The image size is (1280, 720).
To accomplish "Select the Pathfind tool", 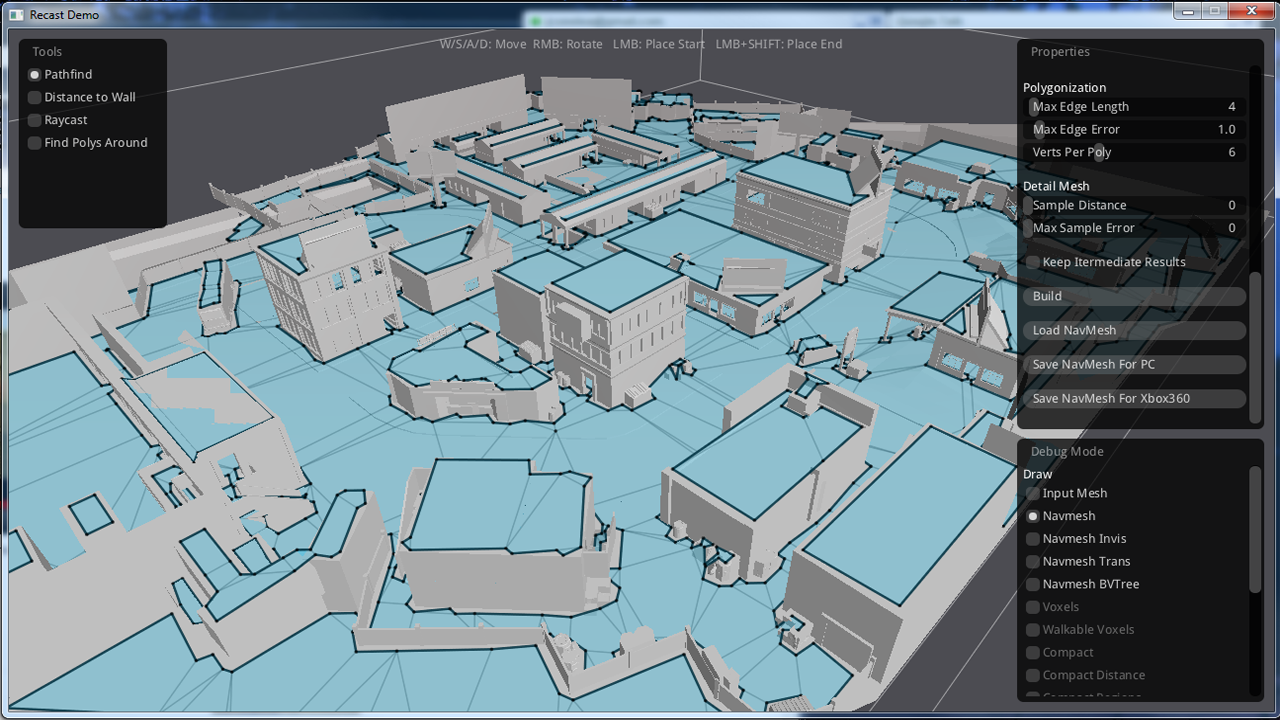I will 34,74.
